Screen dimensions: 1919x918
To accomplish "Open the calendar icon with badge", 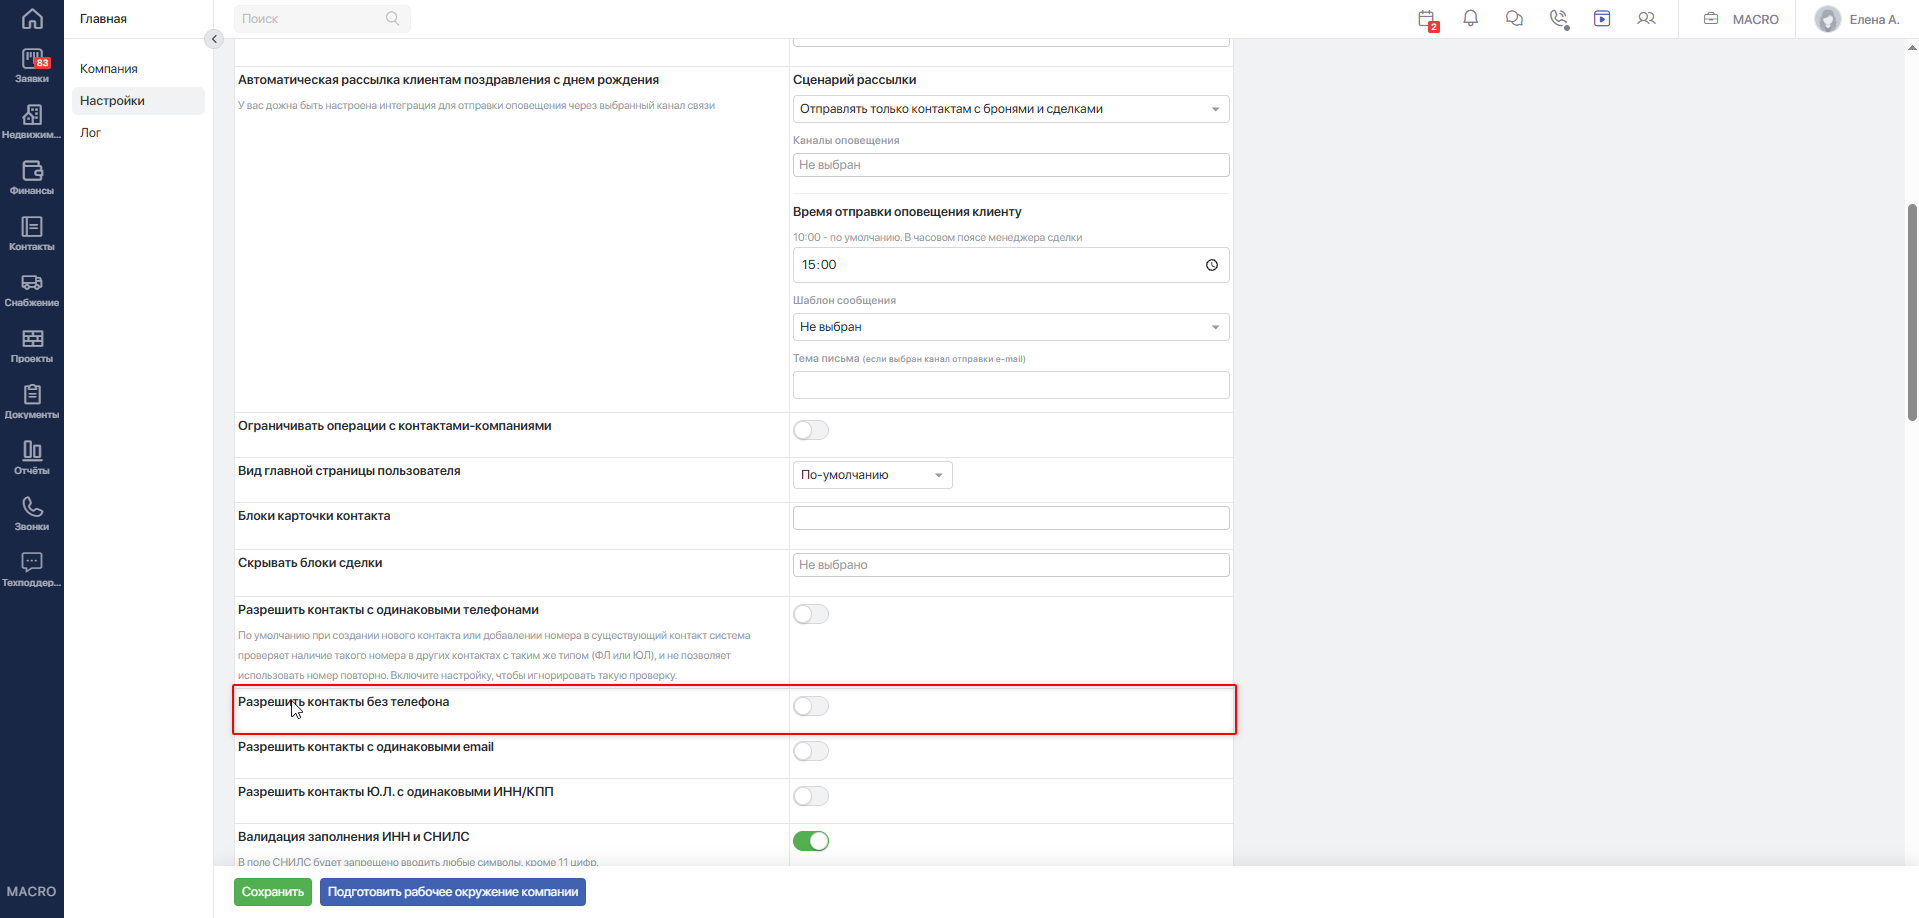I will pyautogui.click(x=1427, y=19).
